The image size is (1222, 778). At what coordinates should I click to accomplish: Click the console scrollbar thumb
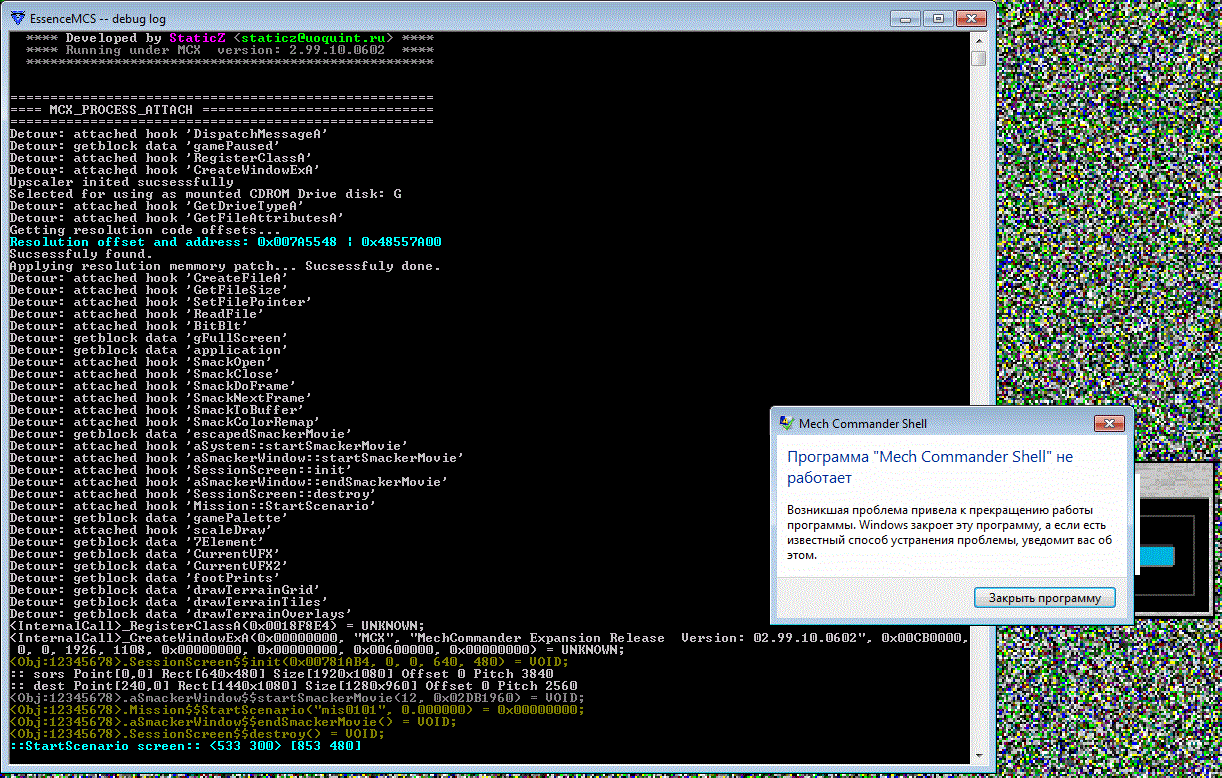978,58
